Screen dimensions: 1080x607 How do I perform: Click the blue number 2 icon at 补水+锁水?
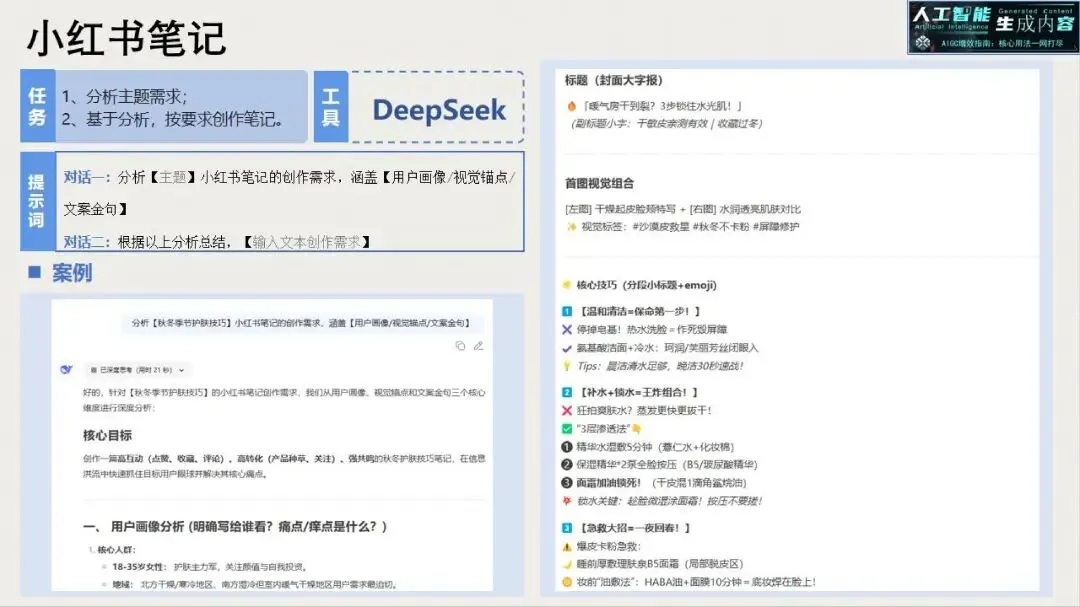pyautogui.click(x=567, y=392)
